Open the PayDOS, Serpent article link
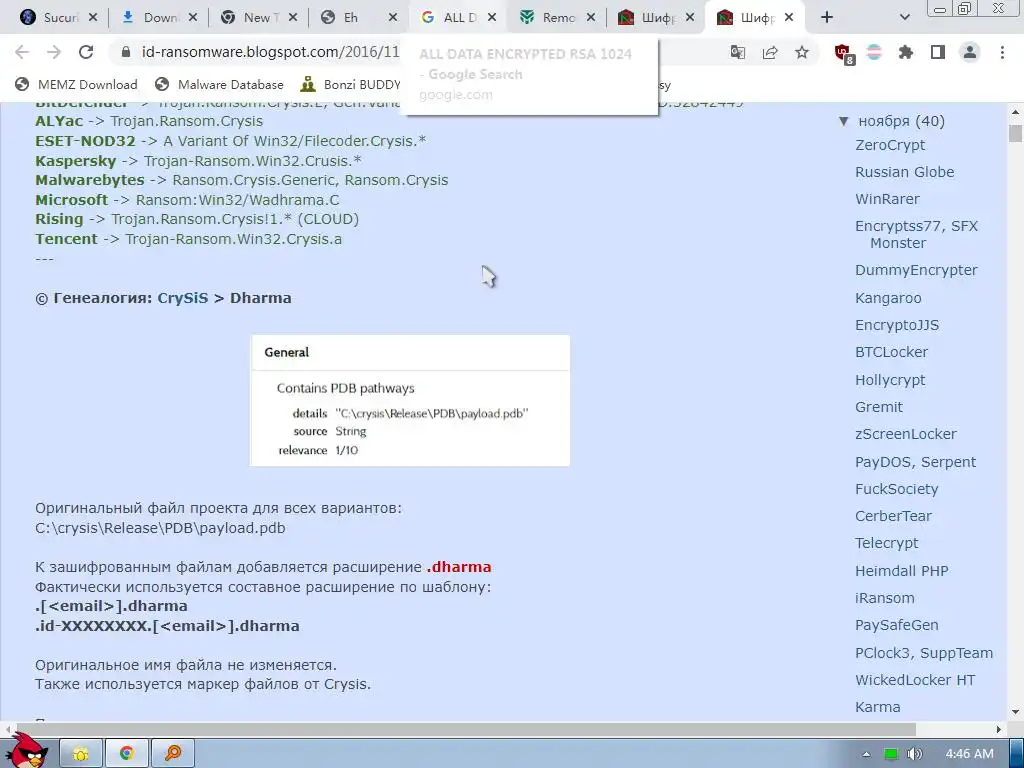 tap(915, 462)
